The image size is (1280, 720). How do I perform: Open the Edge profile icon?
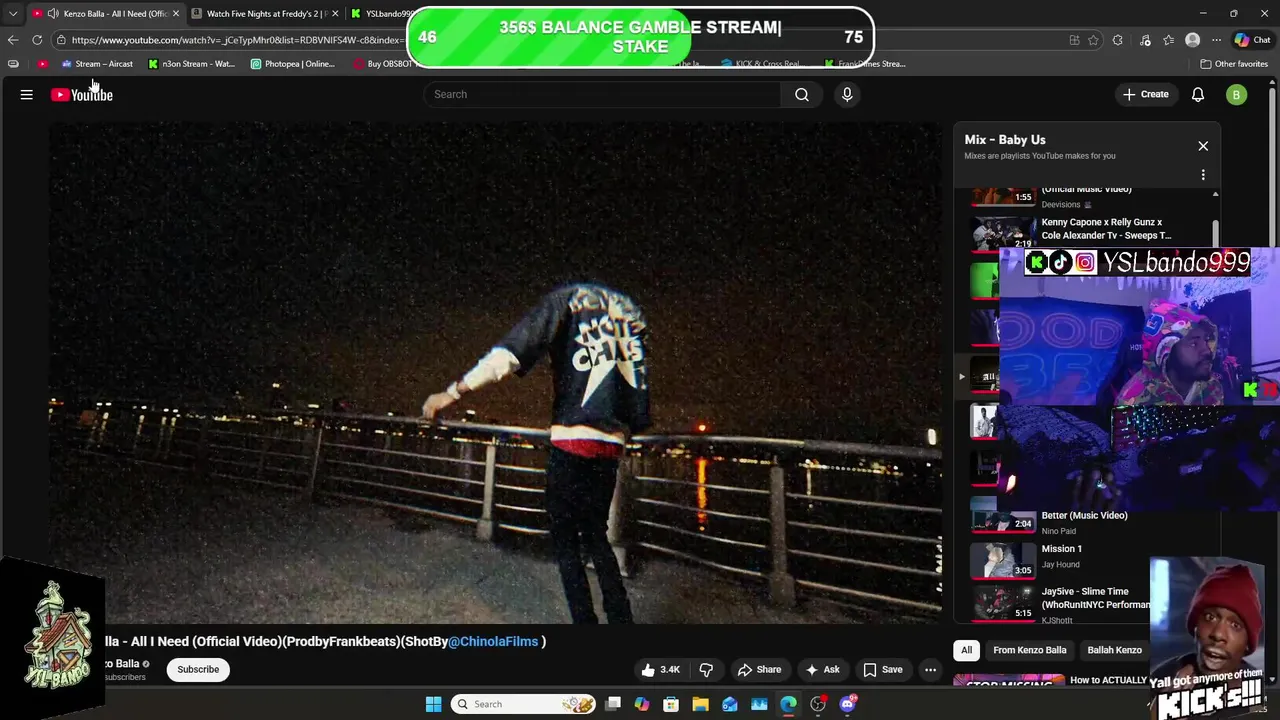(1192, 40)
